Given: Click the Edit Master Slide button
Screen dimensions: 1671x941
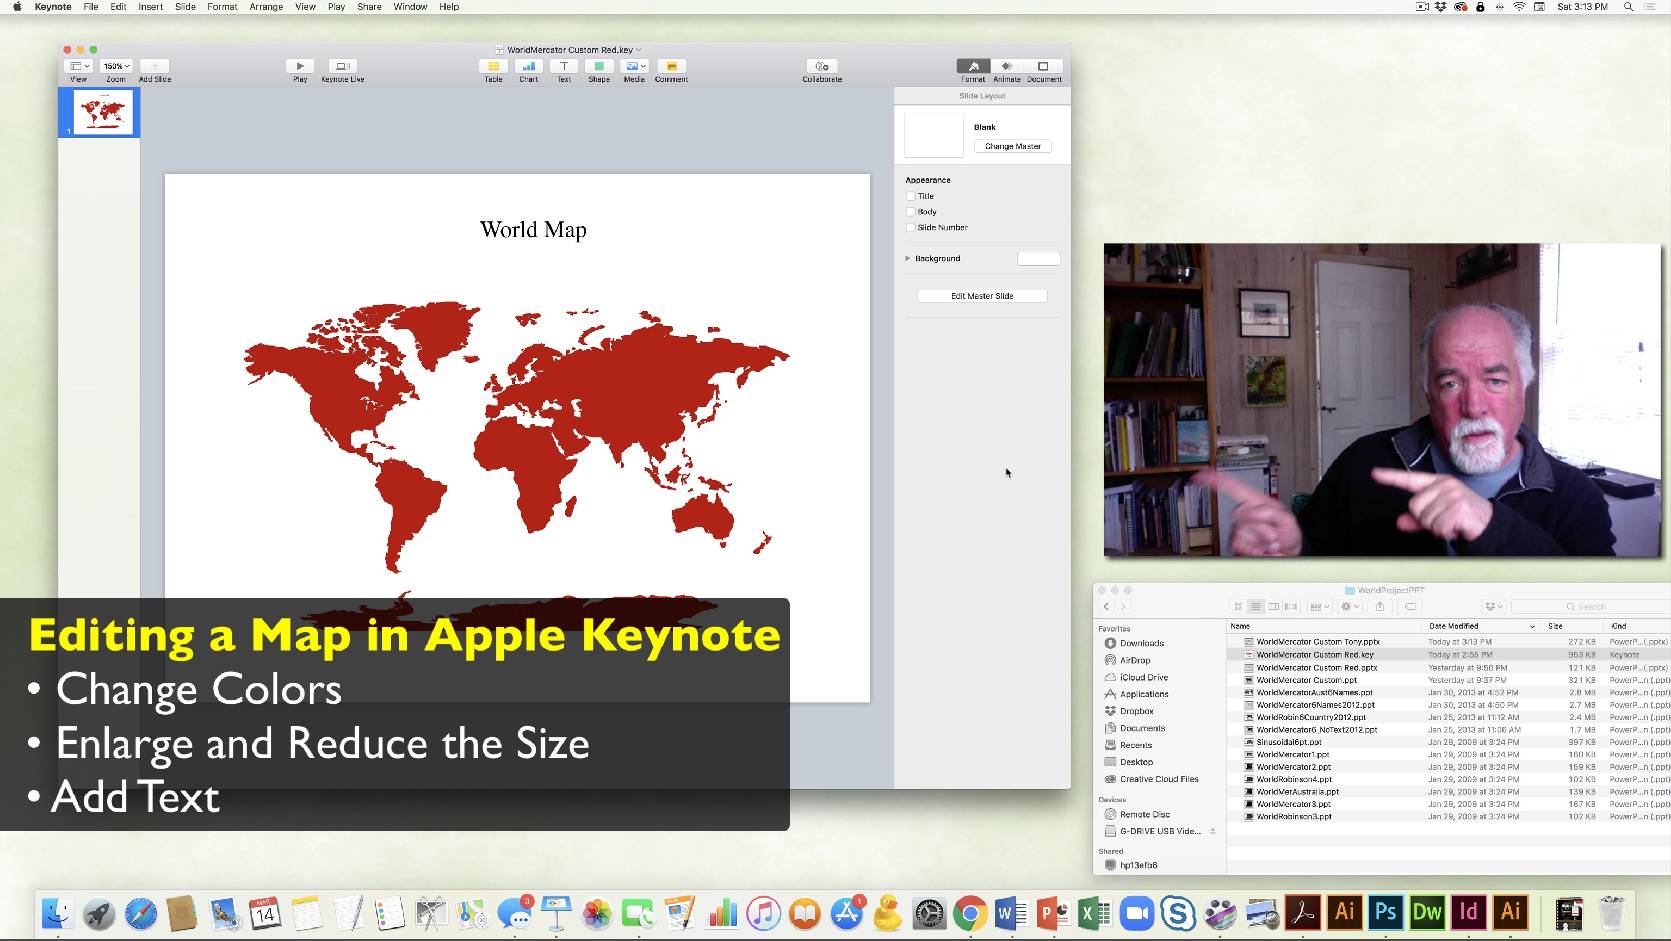Looking at the screenshot, I should (981, 295).
